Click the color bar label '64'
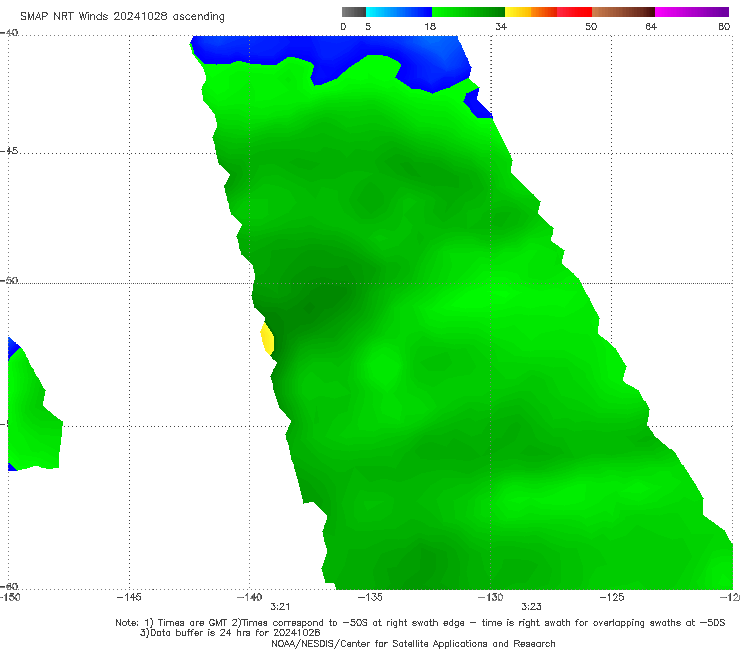This screenshot has width=740, height=650. (x=651, y=26)
